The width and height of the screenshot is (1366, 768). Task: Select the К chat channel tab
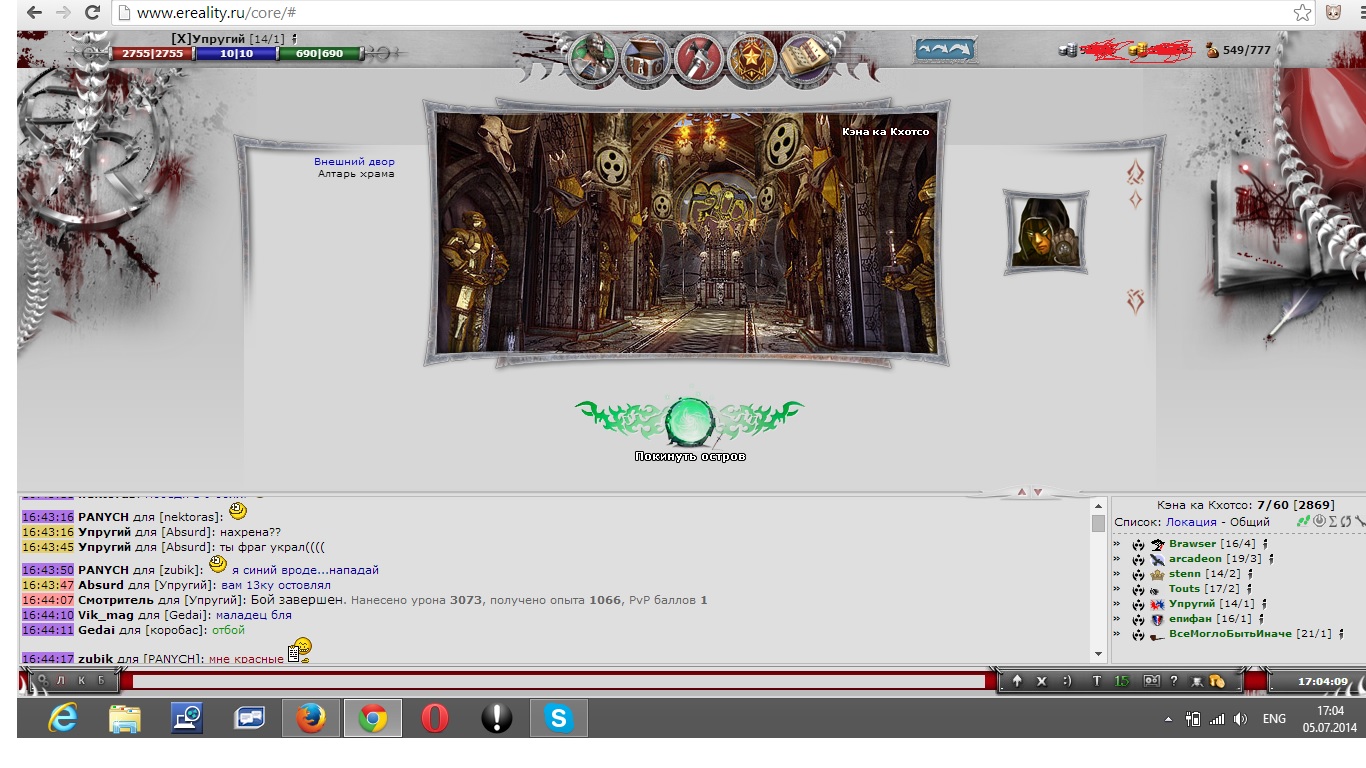click(81, 681)
